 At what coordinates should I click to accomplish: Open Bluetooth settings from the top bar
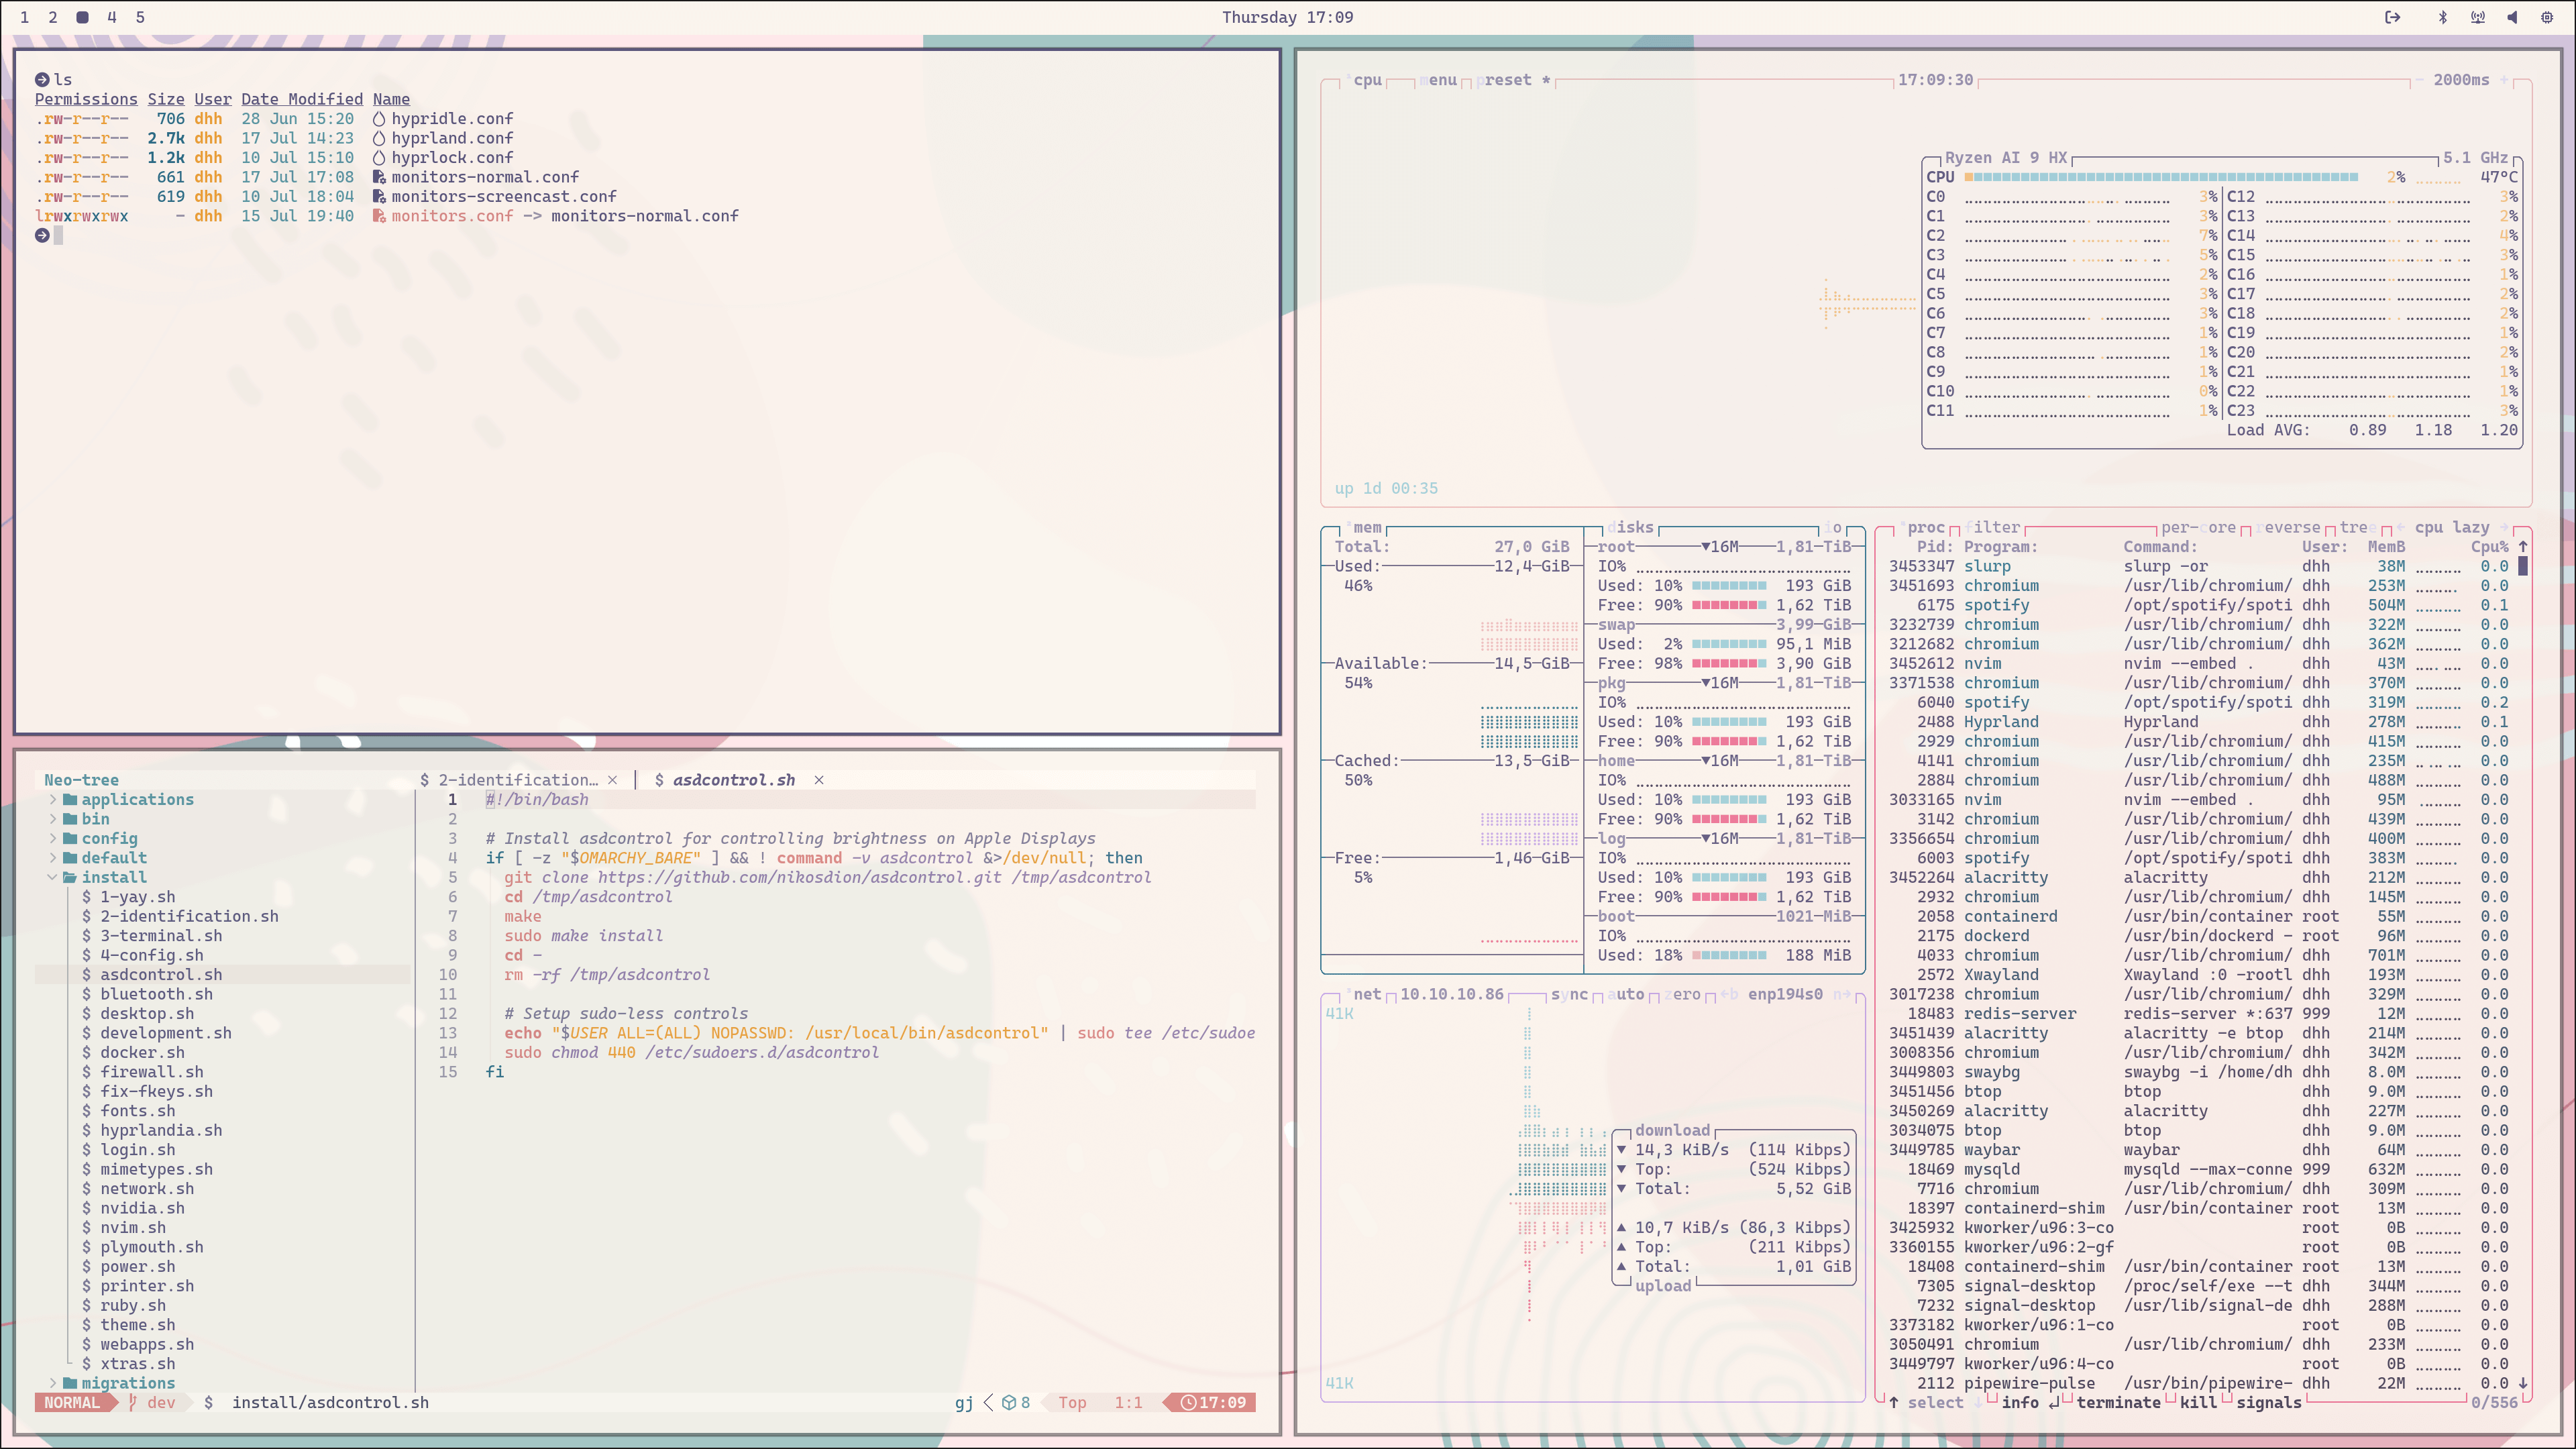[2443, 17]
